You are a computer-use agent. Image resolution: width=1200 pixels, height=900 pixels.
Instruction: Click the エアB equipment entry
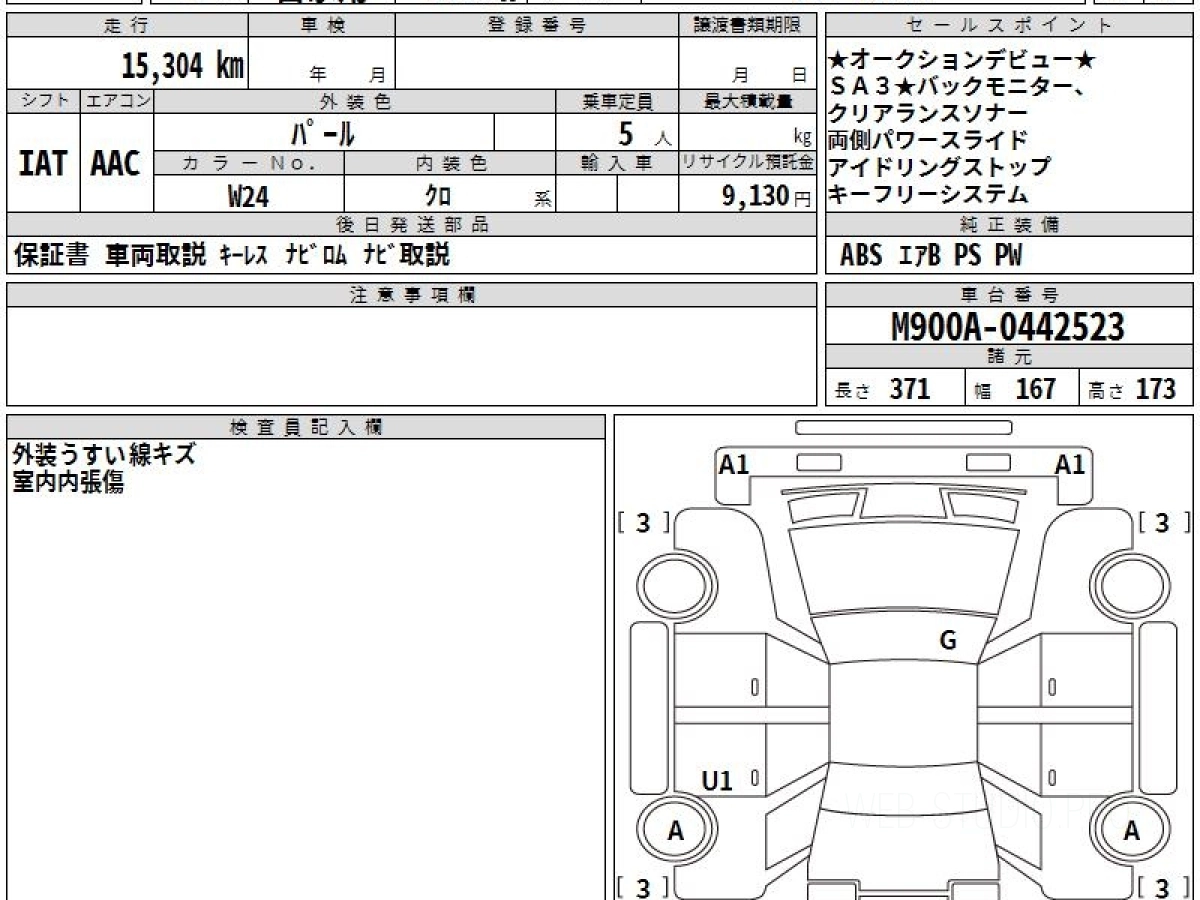pos(919,256)
